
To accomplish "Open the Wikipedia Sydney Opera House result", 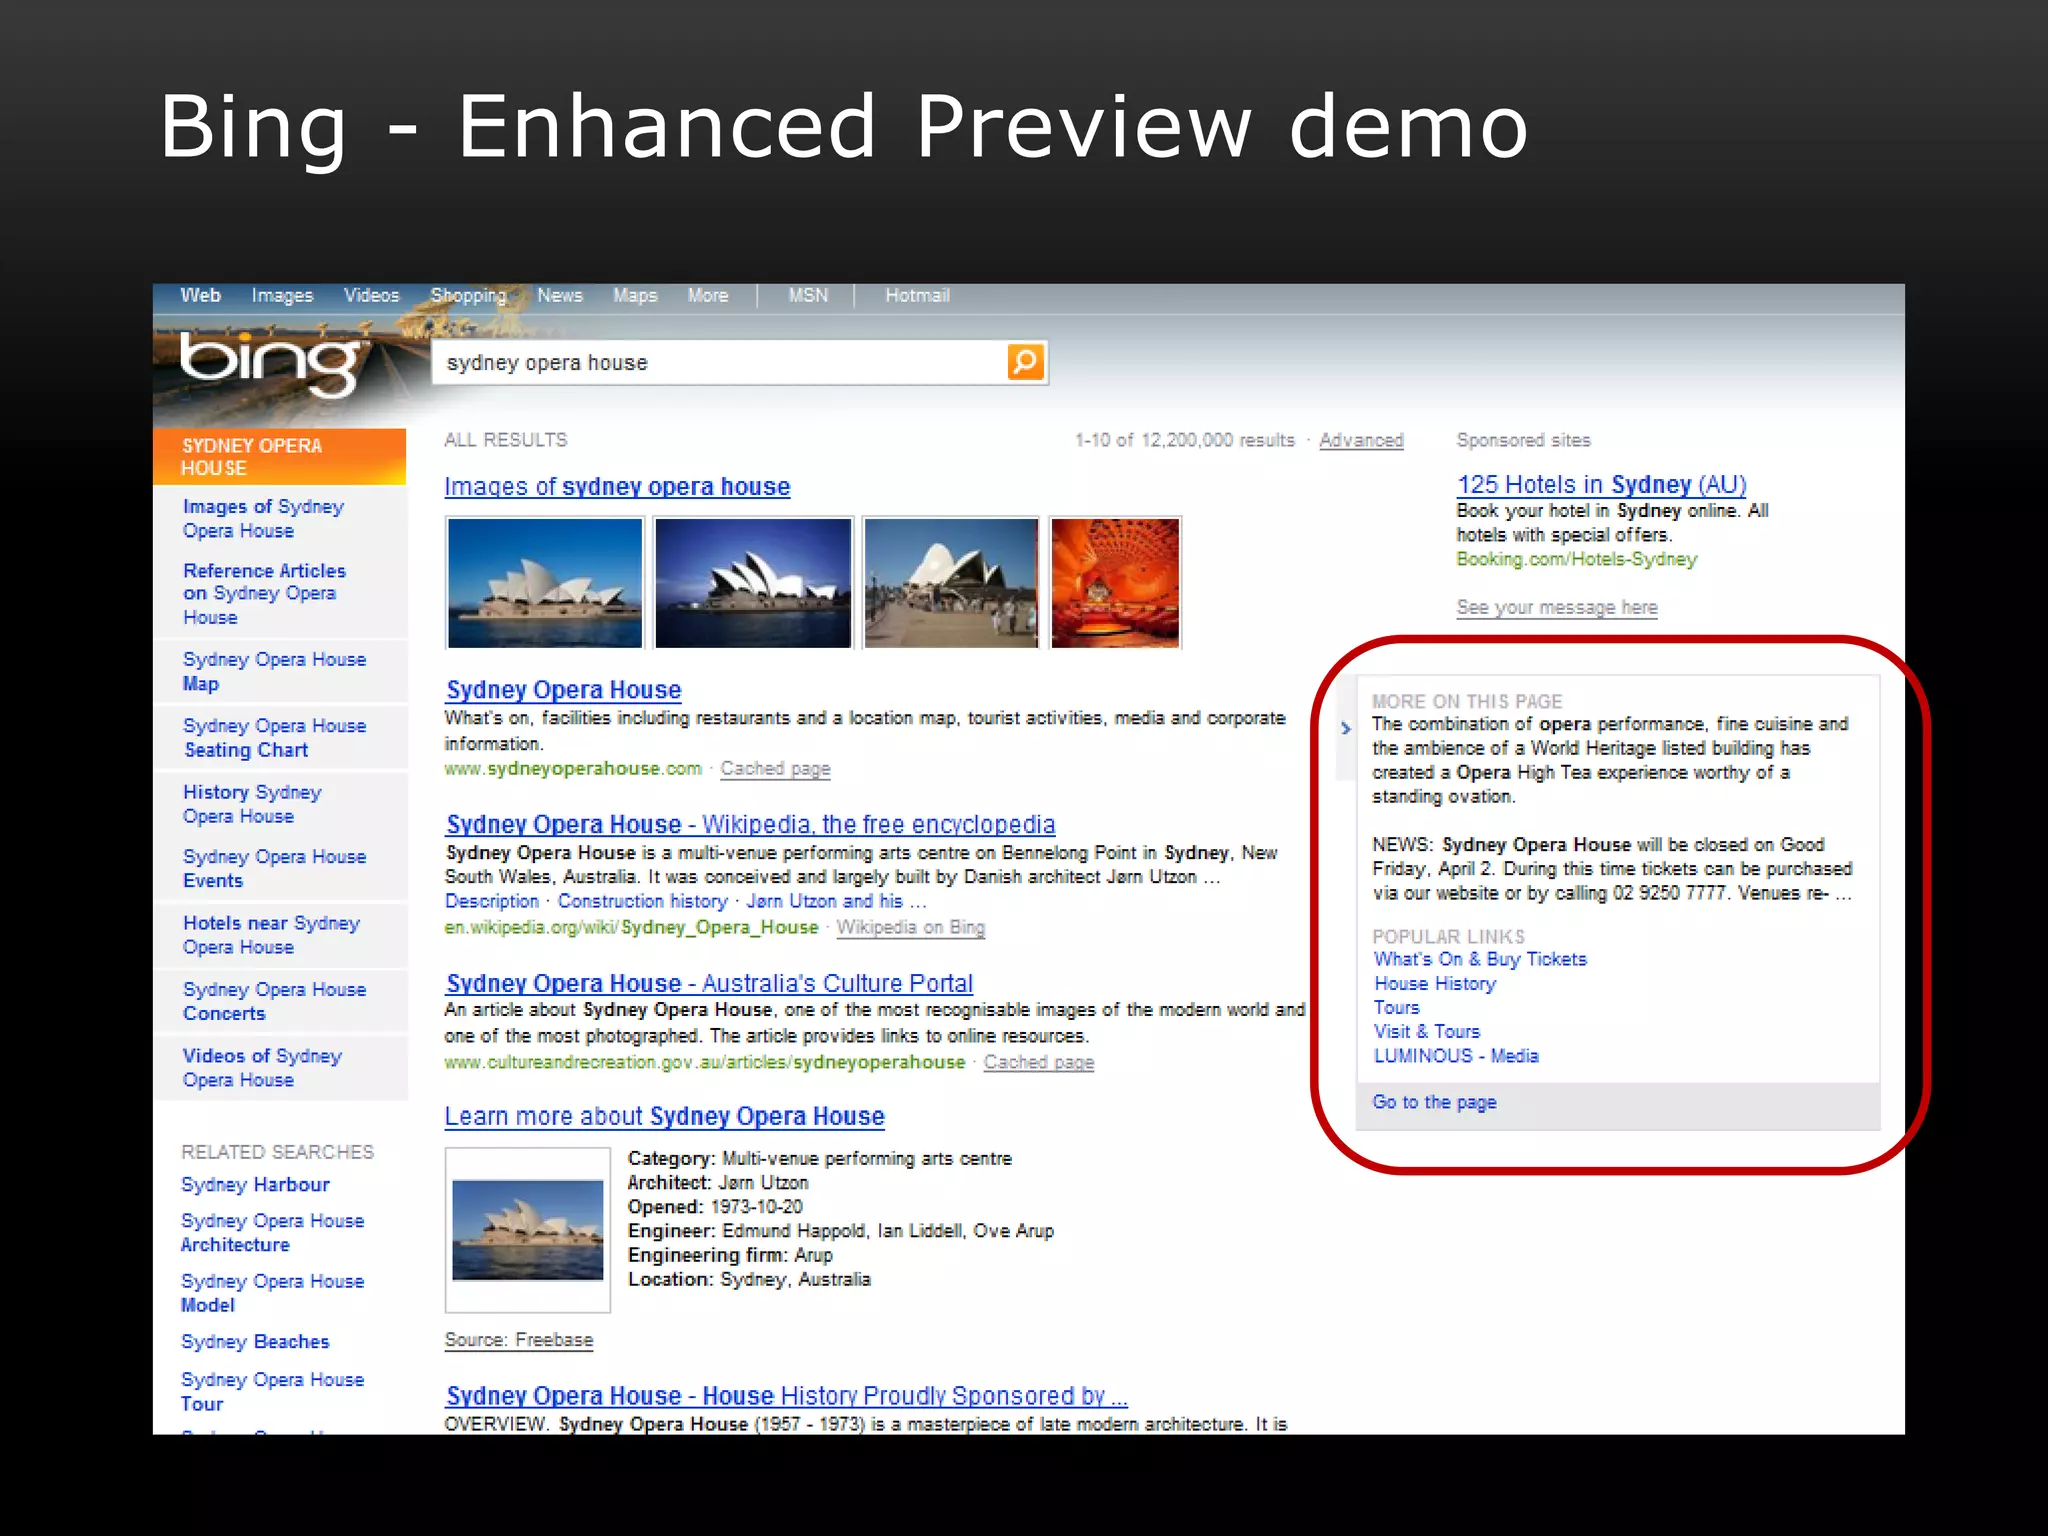I will [x=750, y=825].
